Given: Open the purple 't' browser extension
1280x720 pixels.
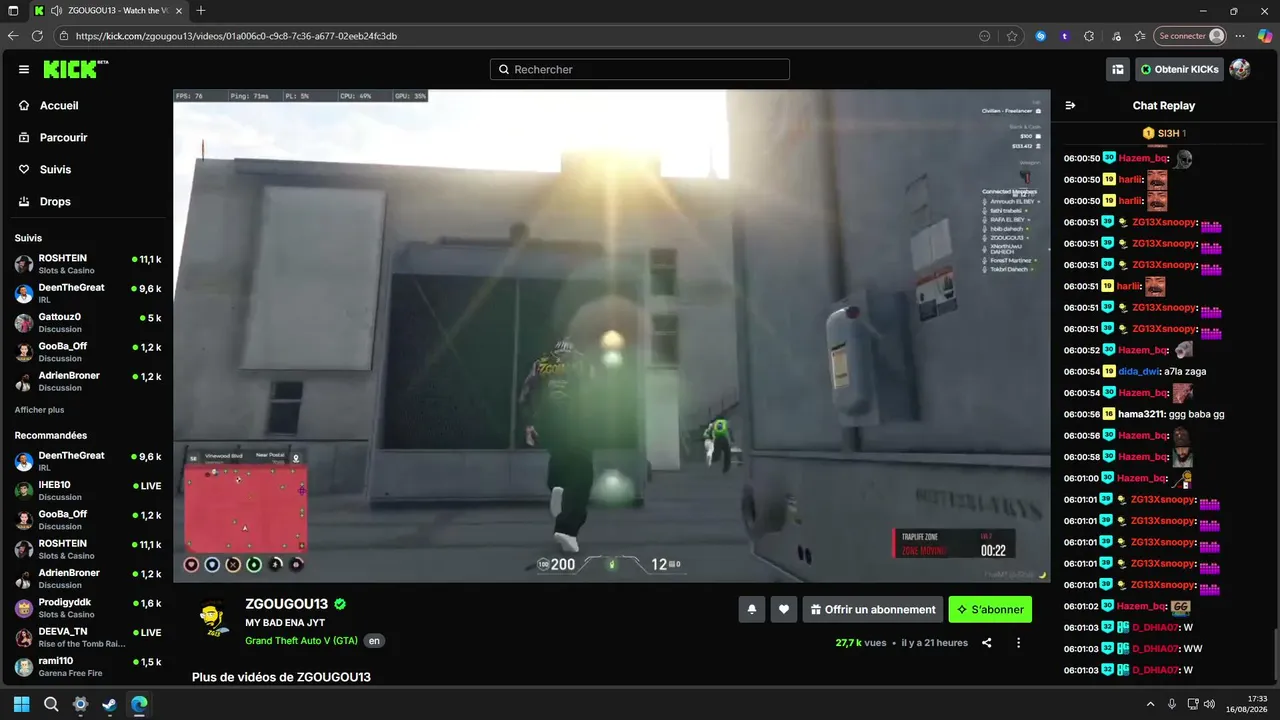Looking at the screenshot, I should pos(1065,36).
